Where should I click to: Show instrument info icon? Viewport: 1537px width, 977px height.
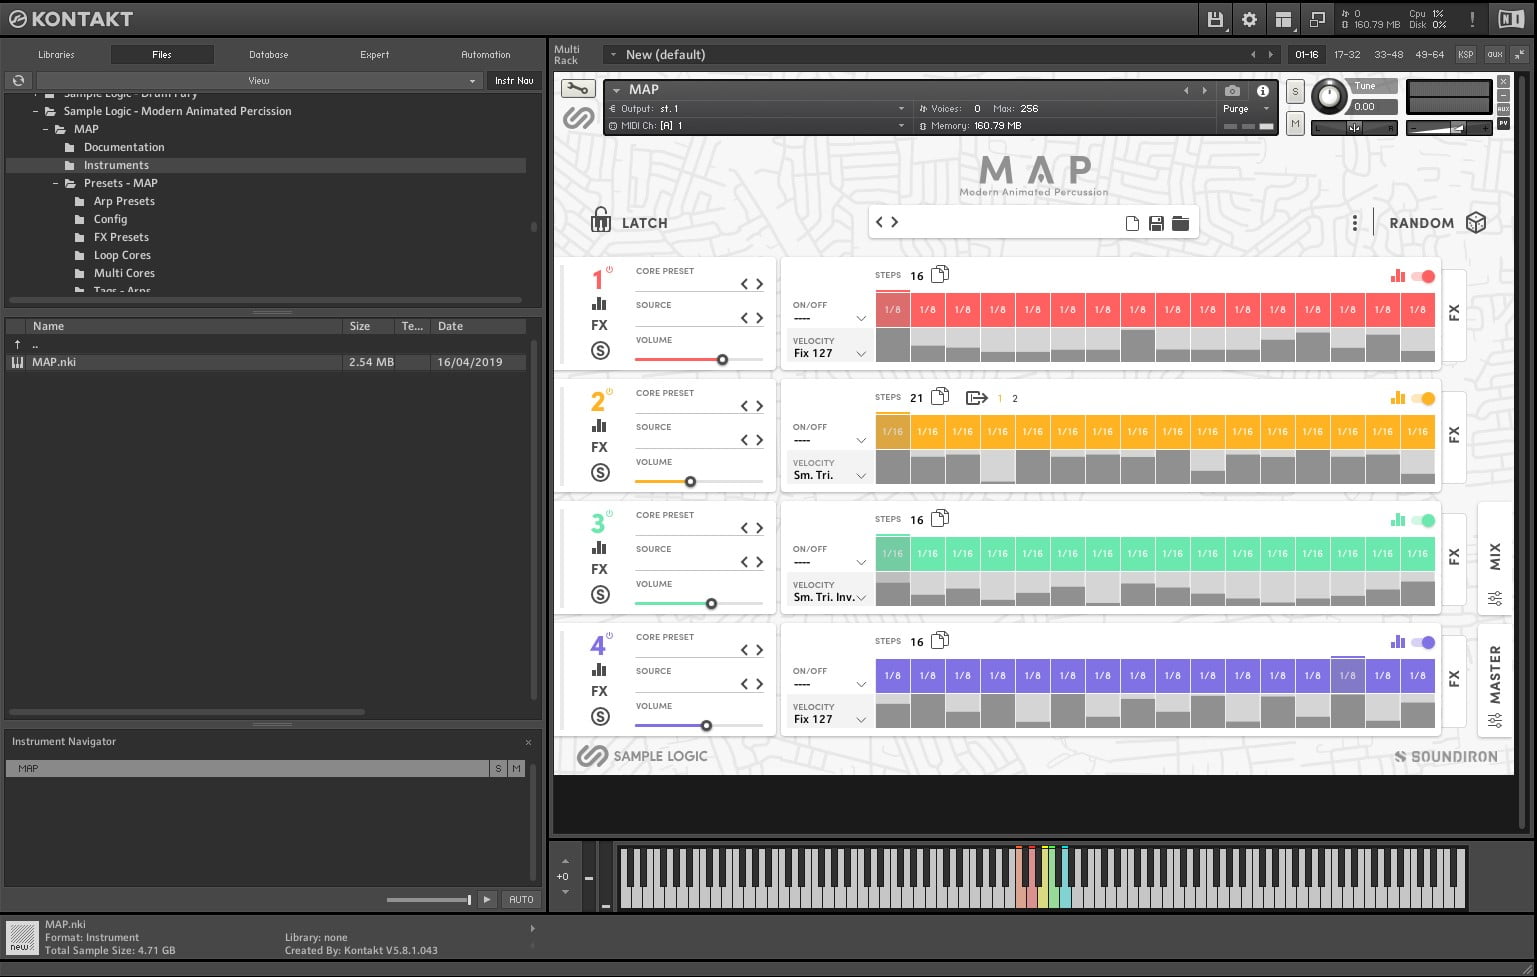click(1263, 91)
